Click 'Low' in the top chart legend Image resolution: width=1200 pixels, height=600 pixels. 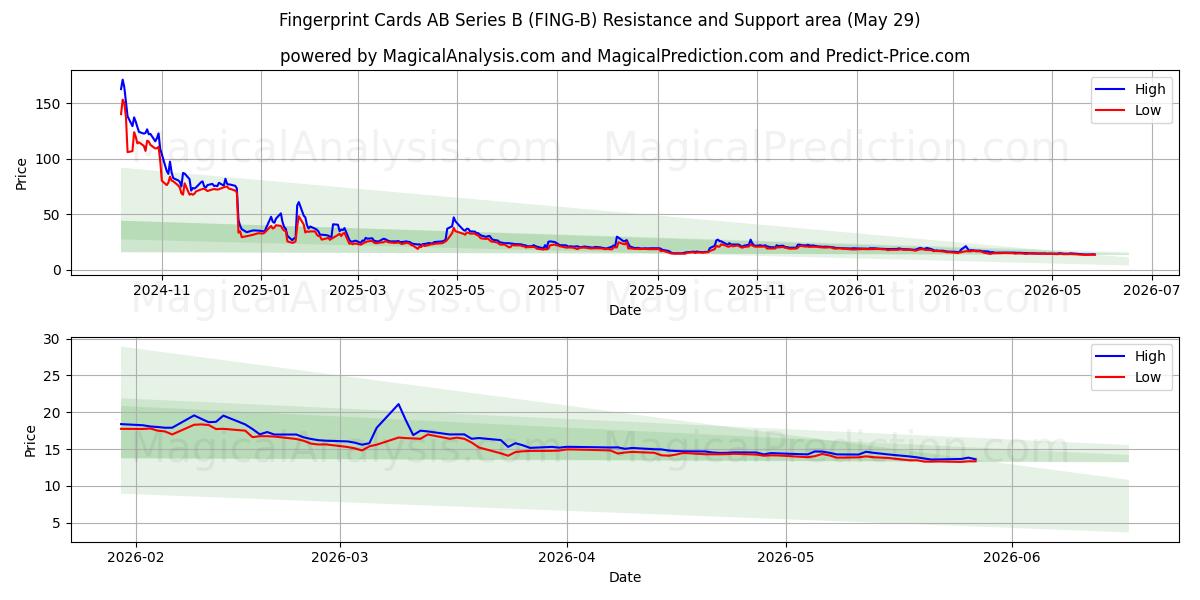click(x=1148, y=111)
